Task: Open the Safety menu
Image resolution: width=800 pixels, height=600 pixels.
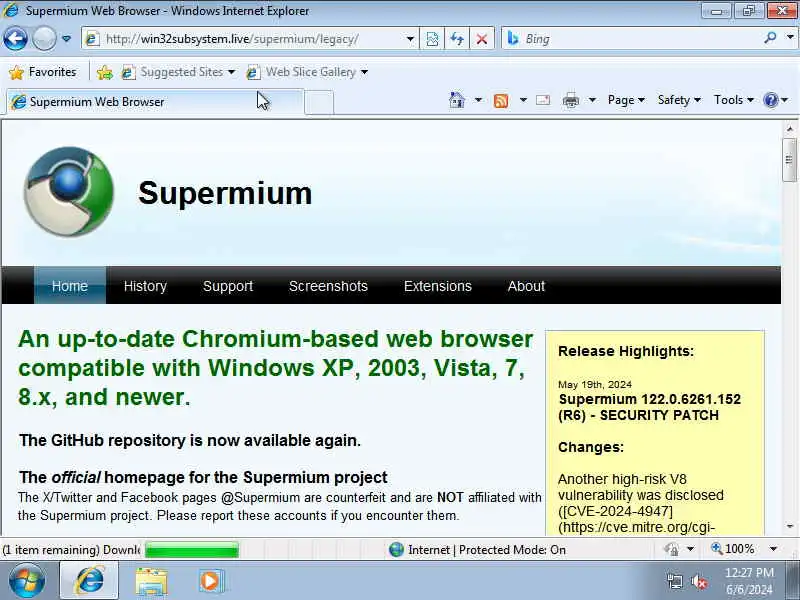Action: [679, 100]
